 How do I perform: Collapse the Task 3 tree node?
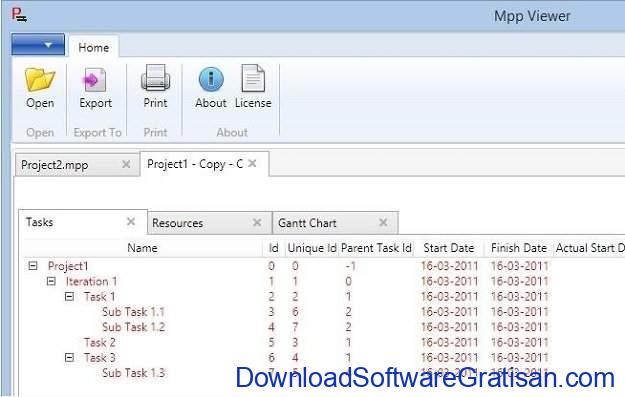pos(69,358)
